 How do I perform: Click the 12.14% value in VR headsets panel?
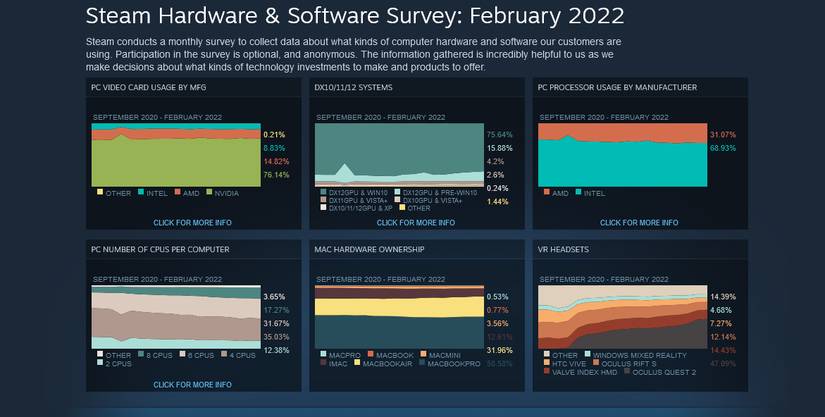click(723, 337)
